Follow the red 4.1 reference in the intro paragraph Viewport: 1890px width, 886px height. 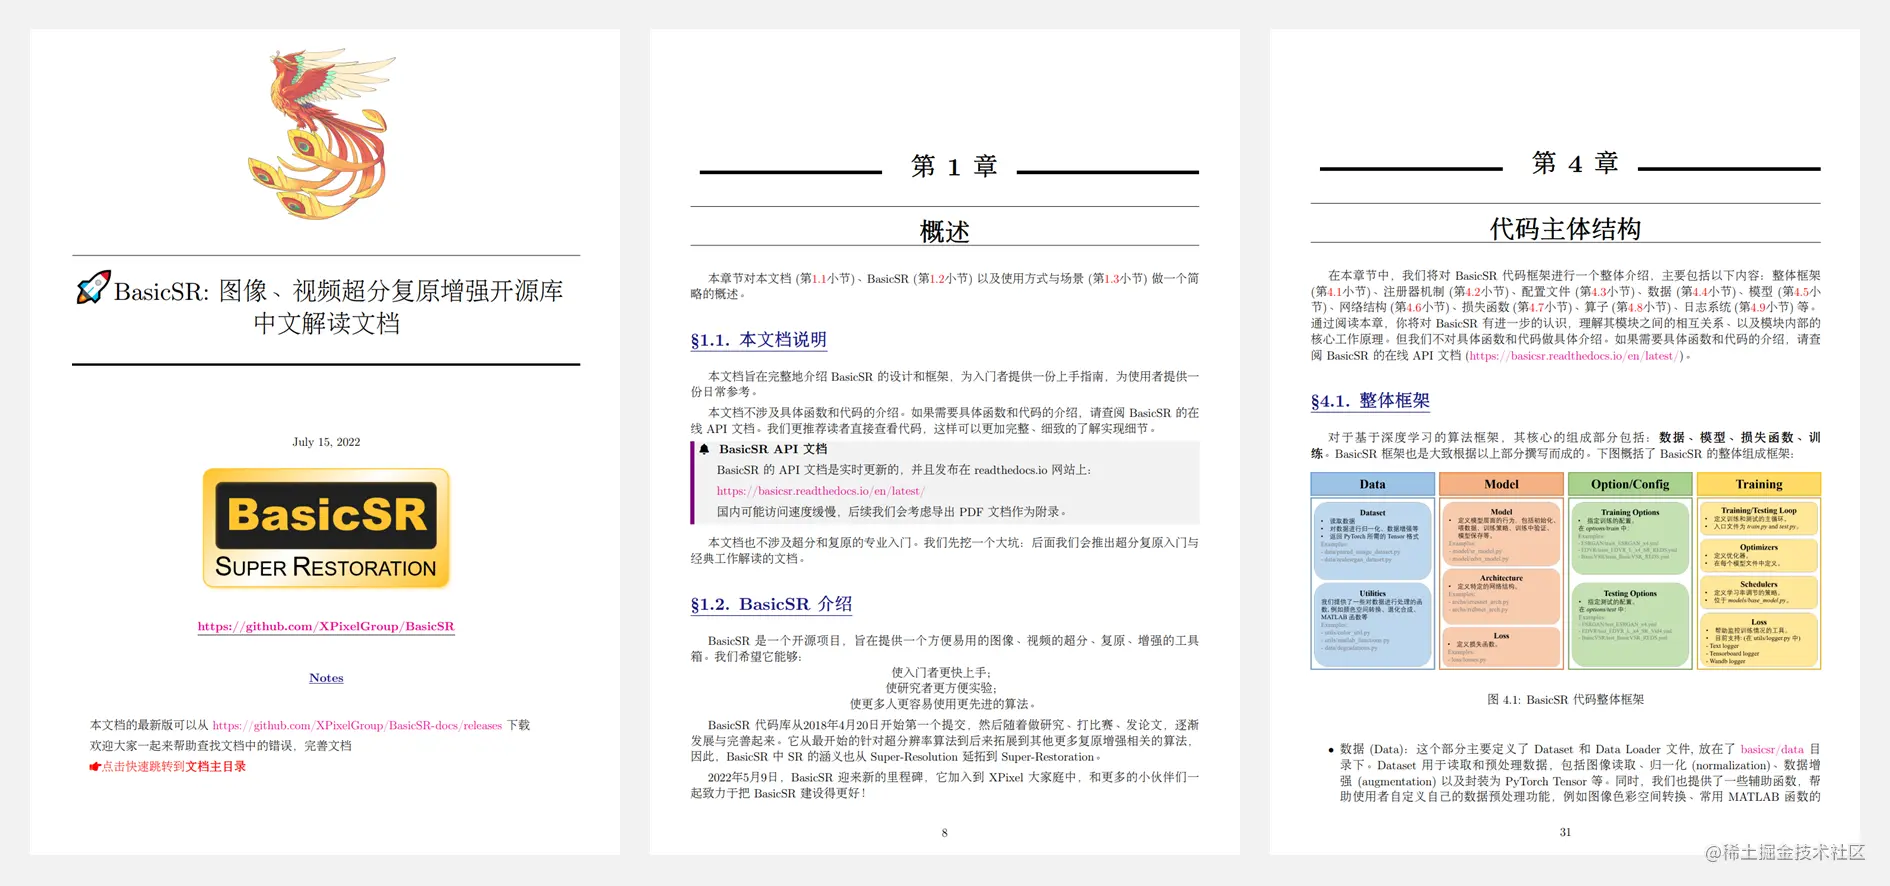click(x=1335, y=292)
